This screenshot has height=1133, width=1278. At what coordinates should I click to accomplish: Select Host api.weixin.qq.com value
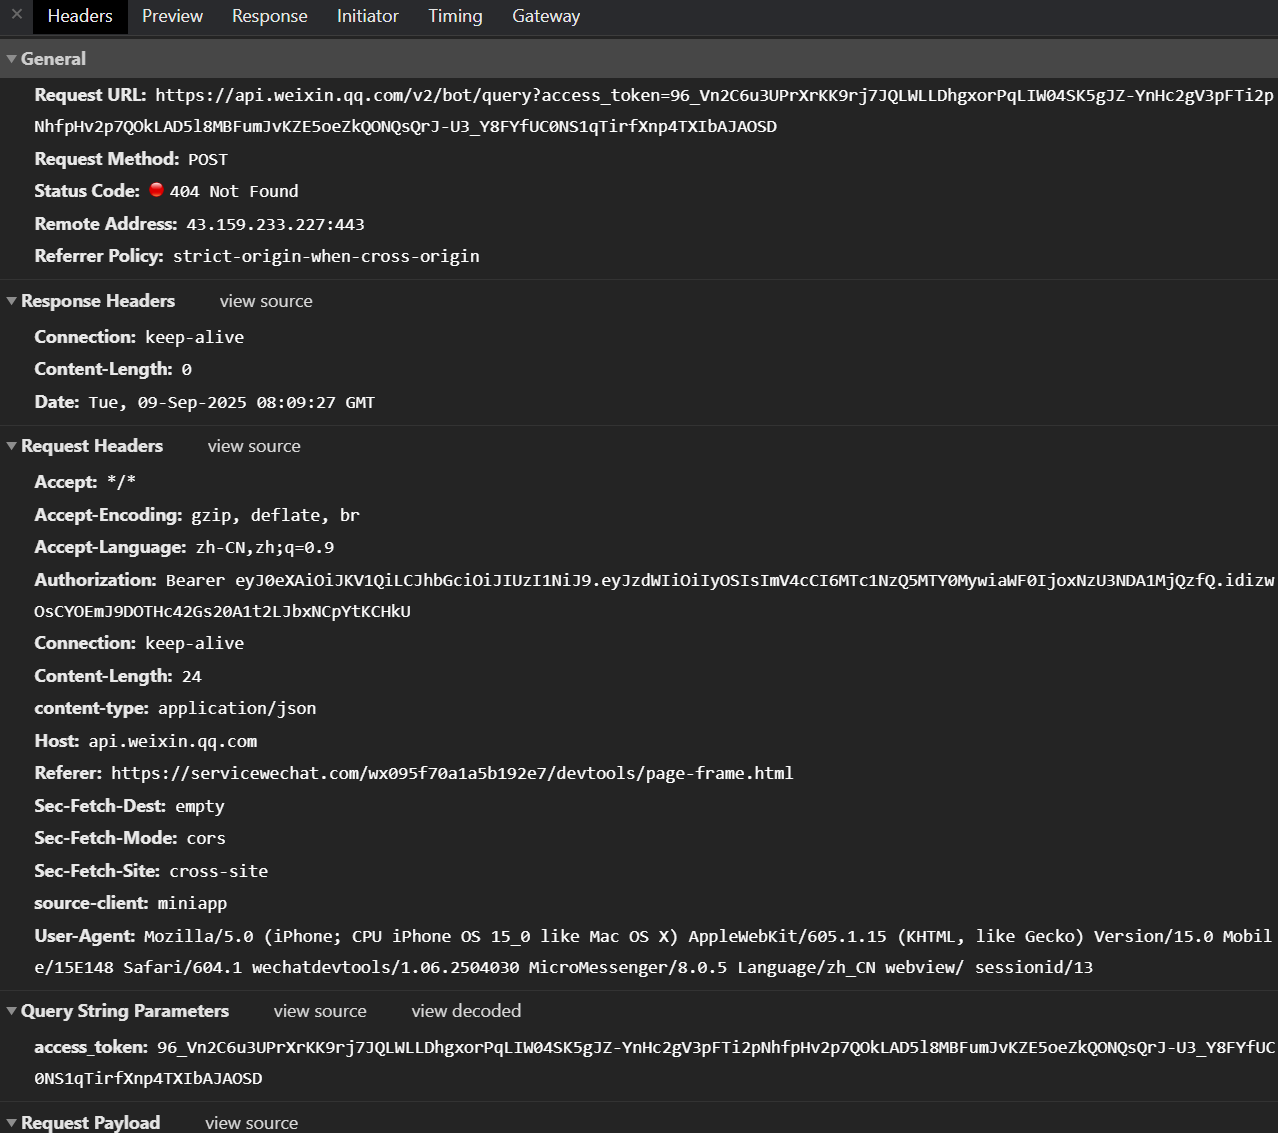[x=173, y=742]
